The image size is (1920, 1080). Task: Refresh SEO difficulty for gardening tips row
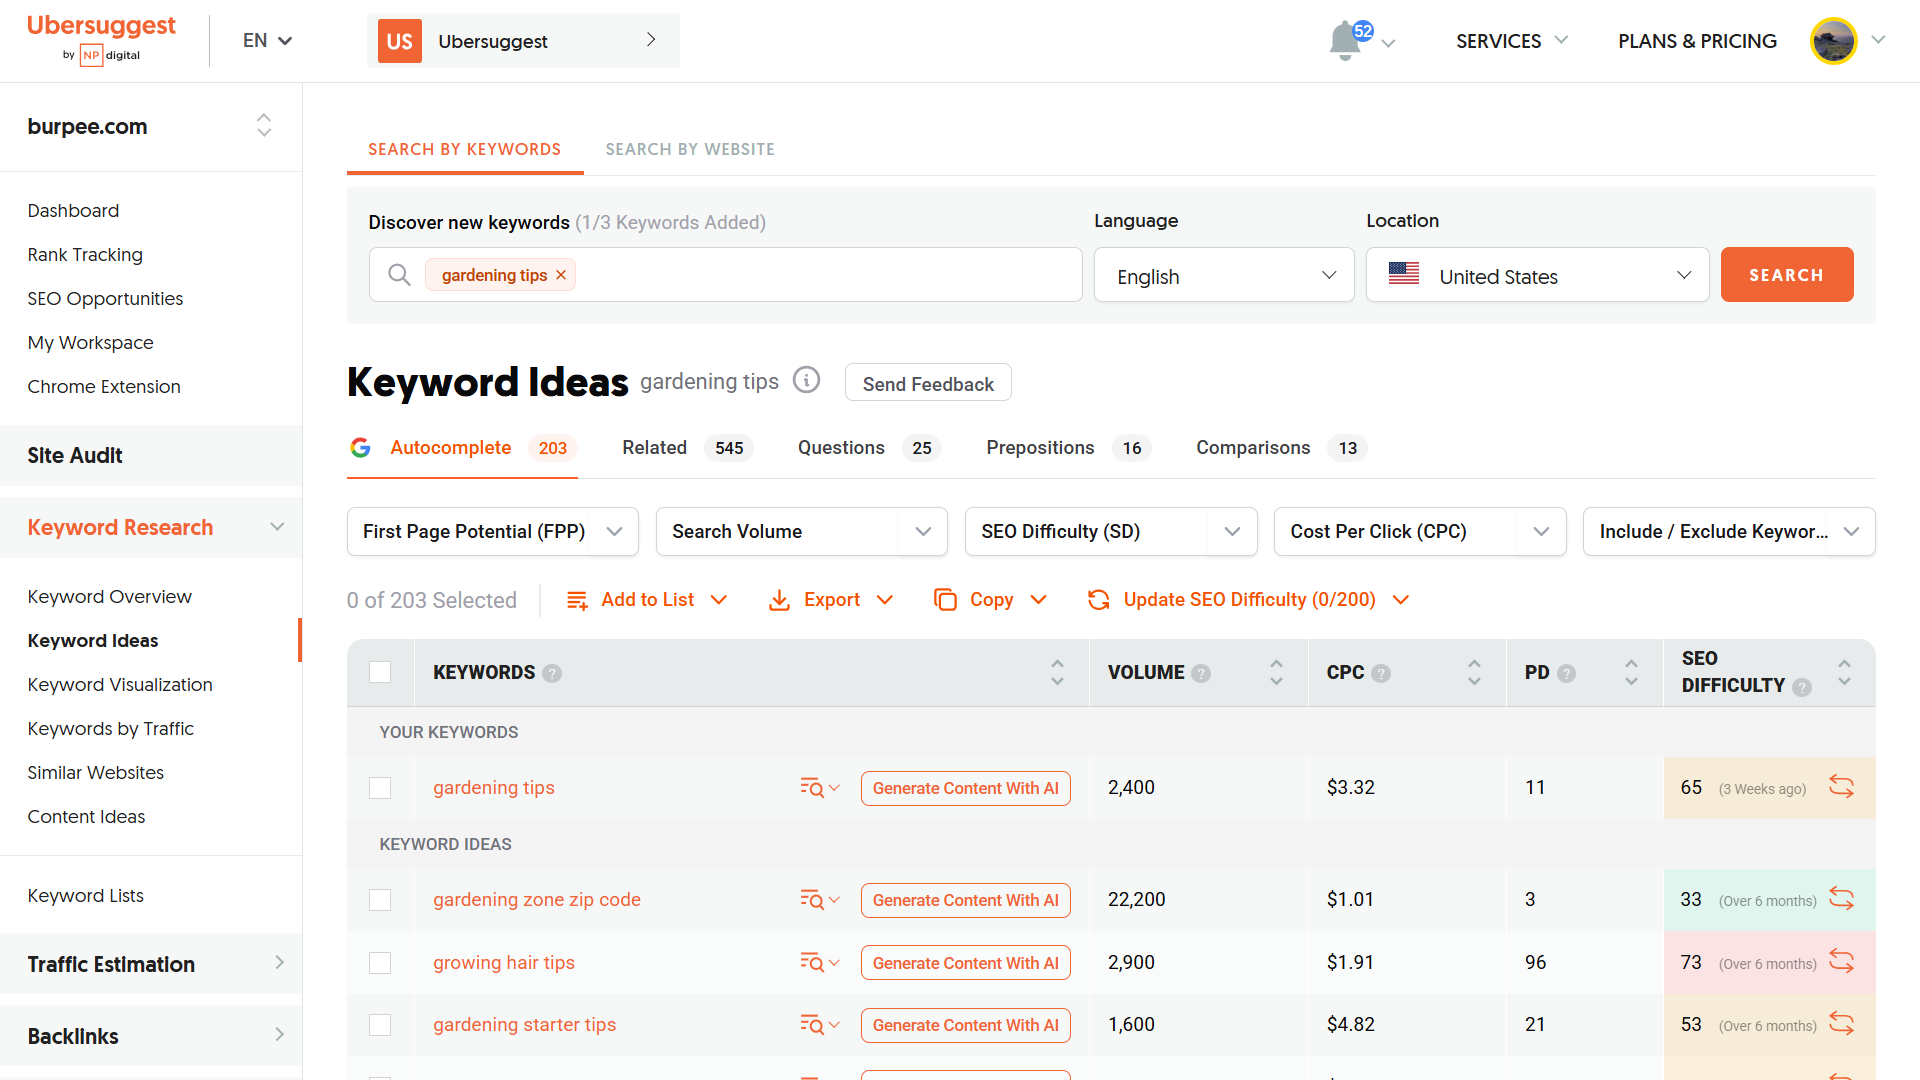(1841, 787)
